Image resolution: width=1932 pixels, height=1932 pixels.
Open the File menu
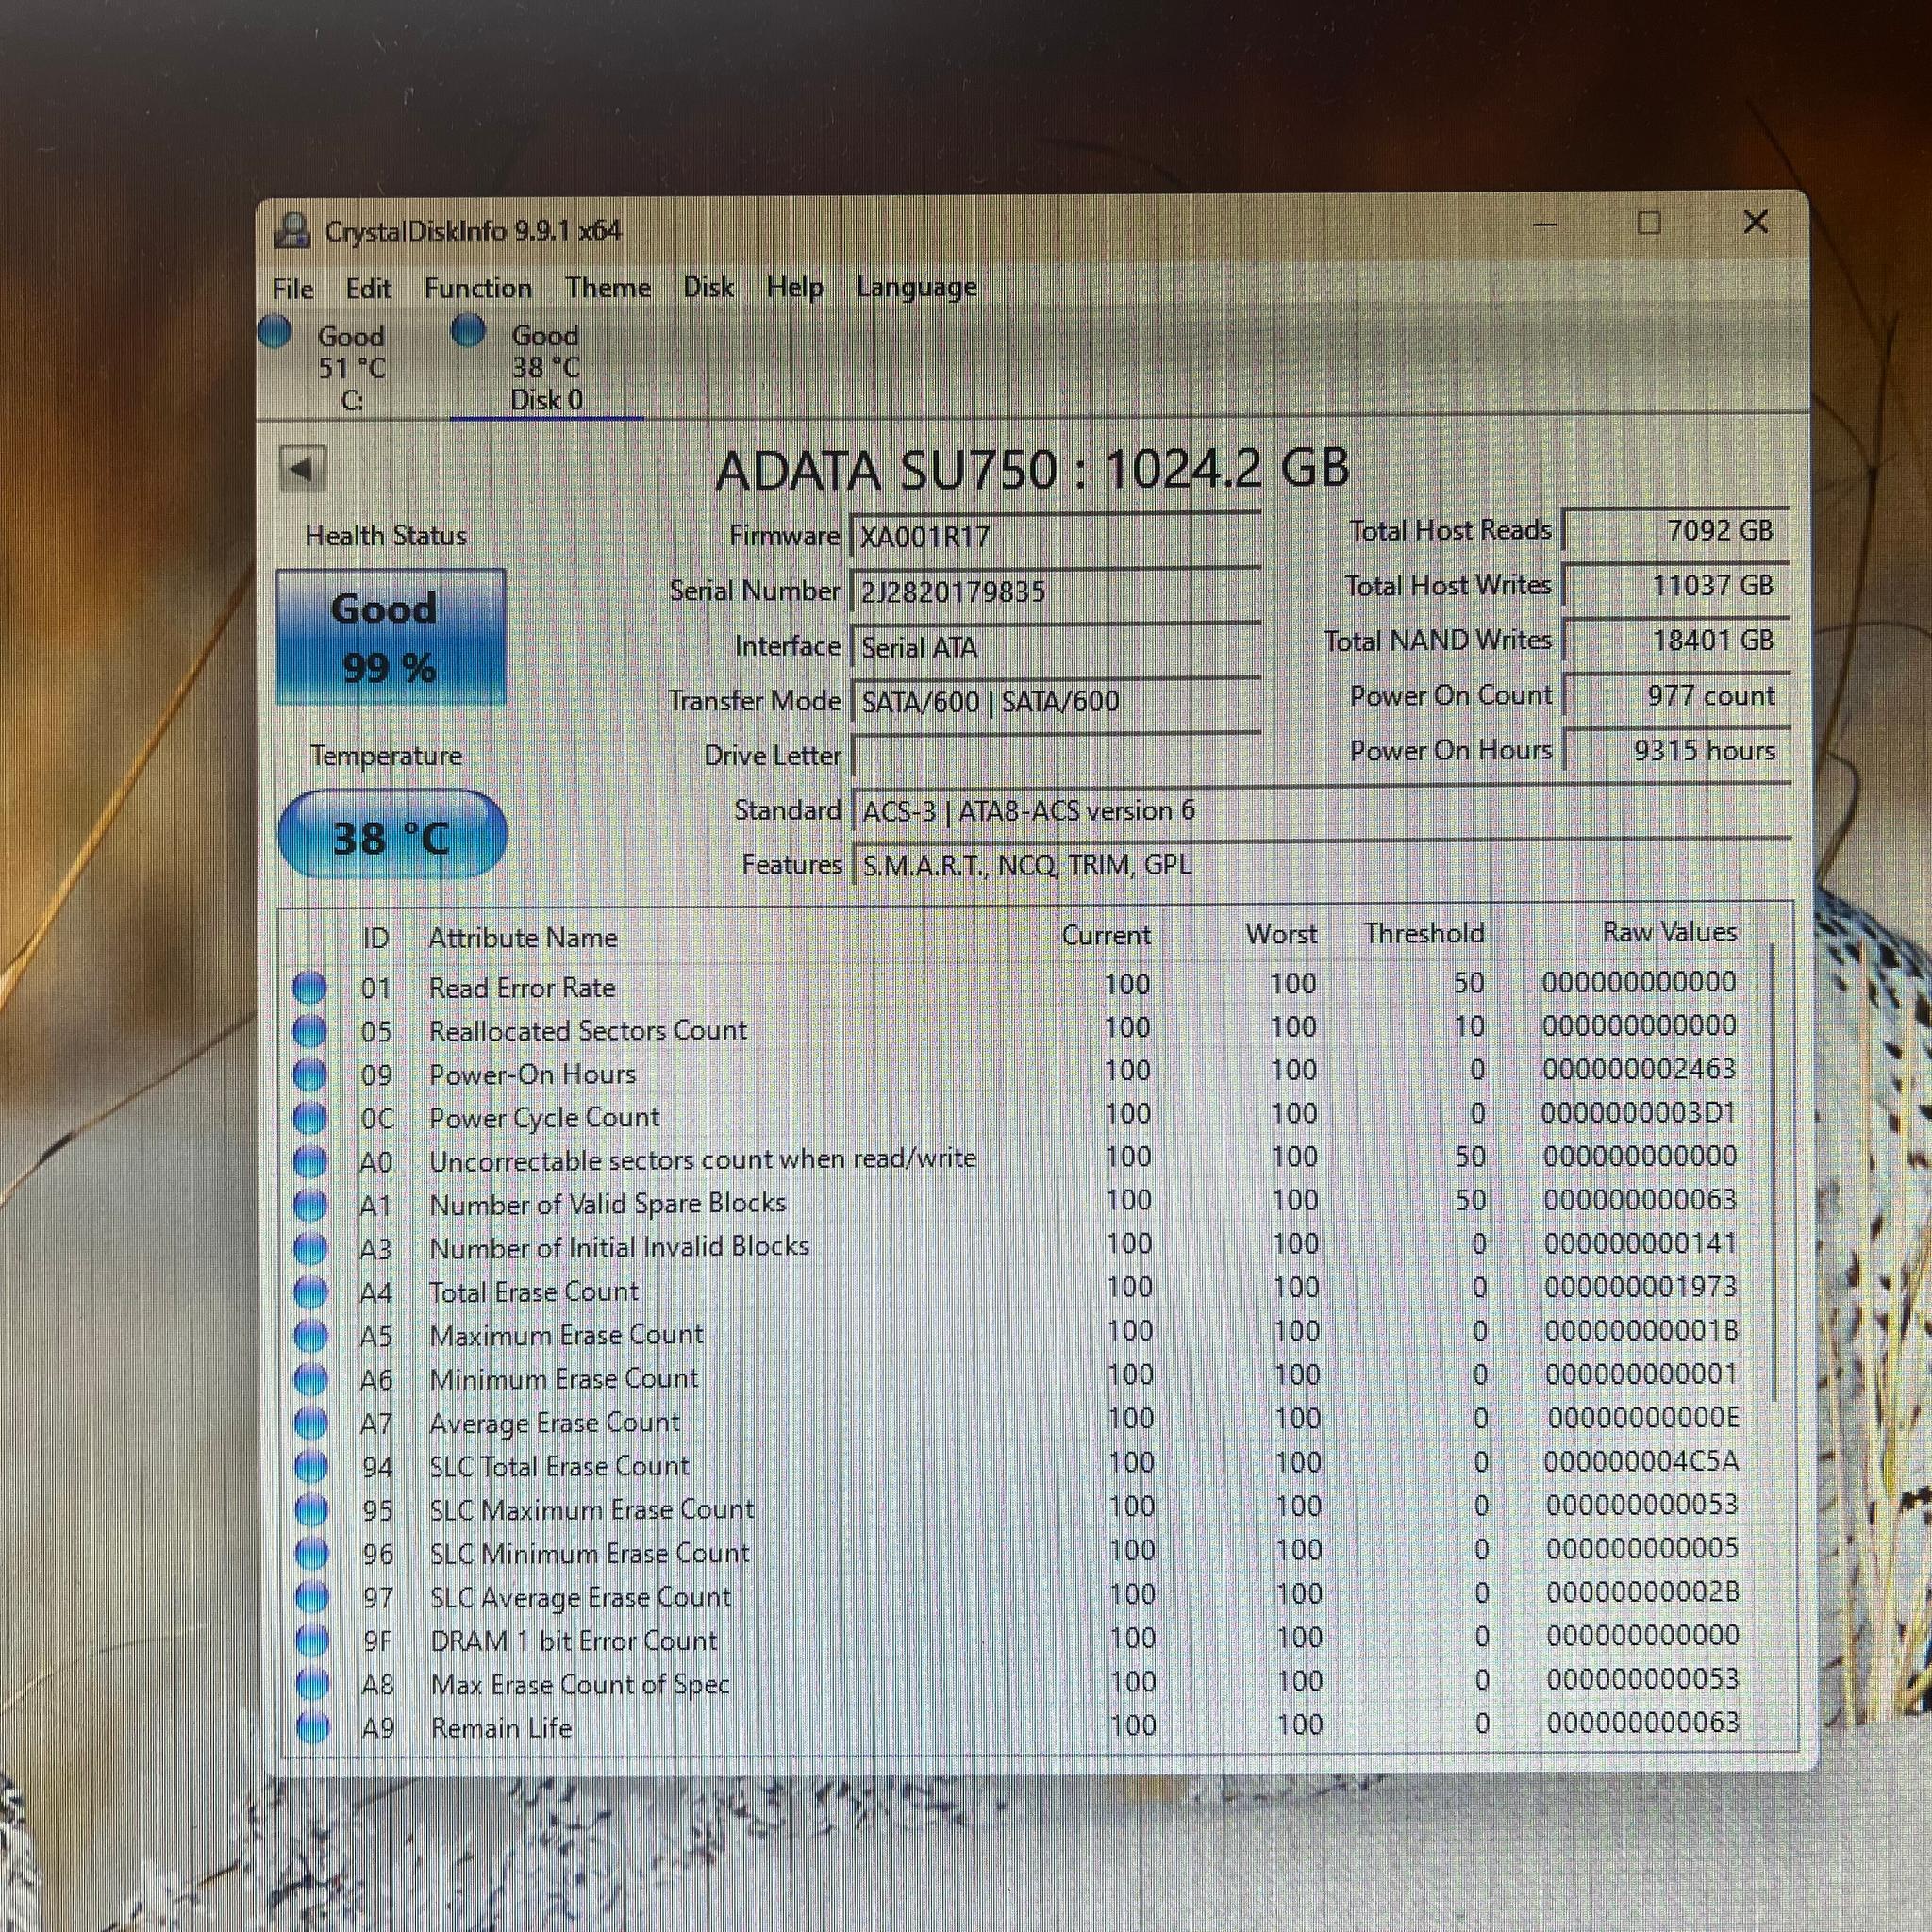click(293, 289)
